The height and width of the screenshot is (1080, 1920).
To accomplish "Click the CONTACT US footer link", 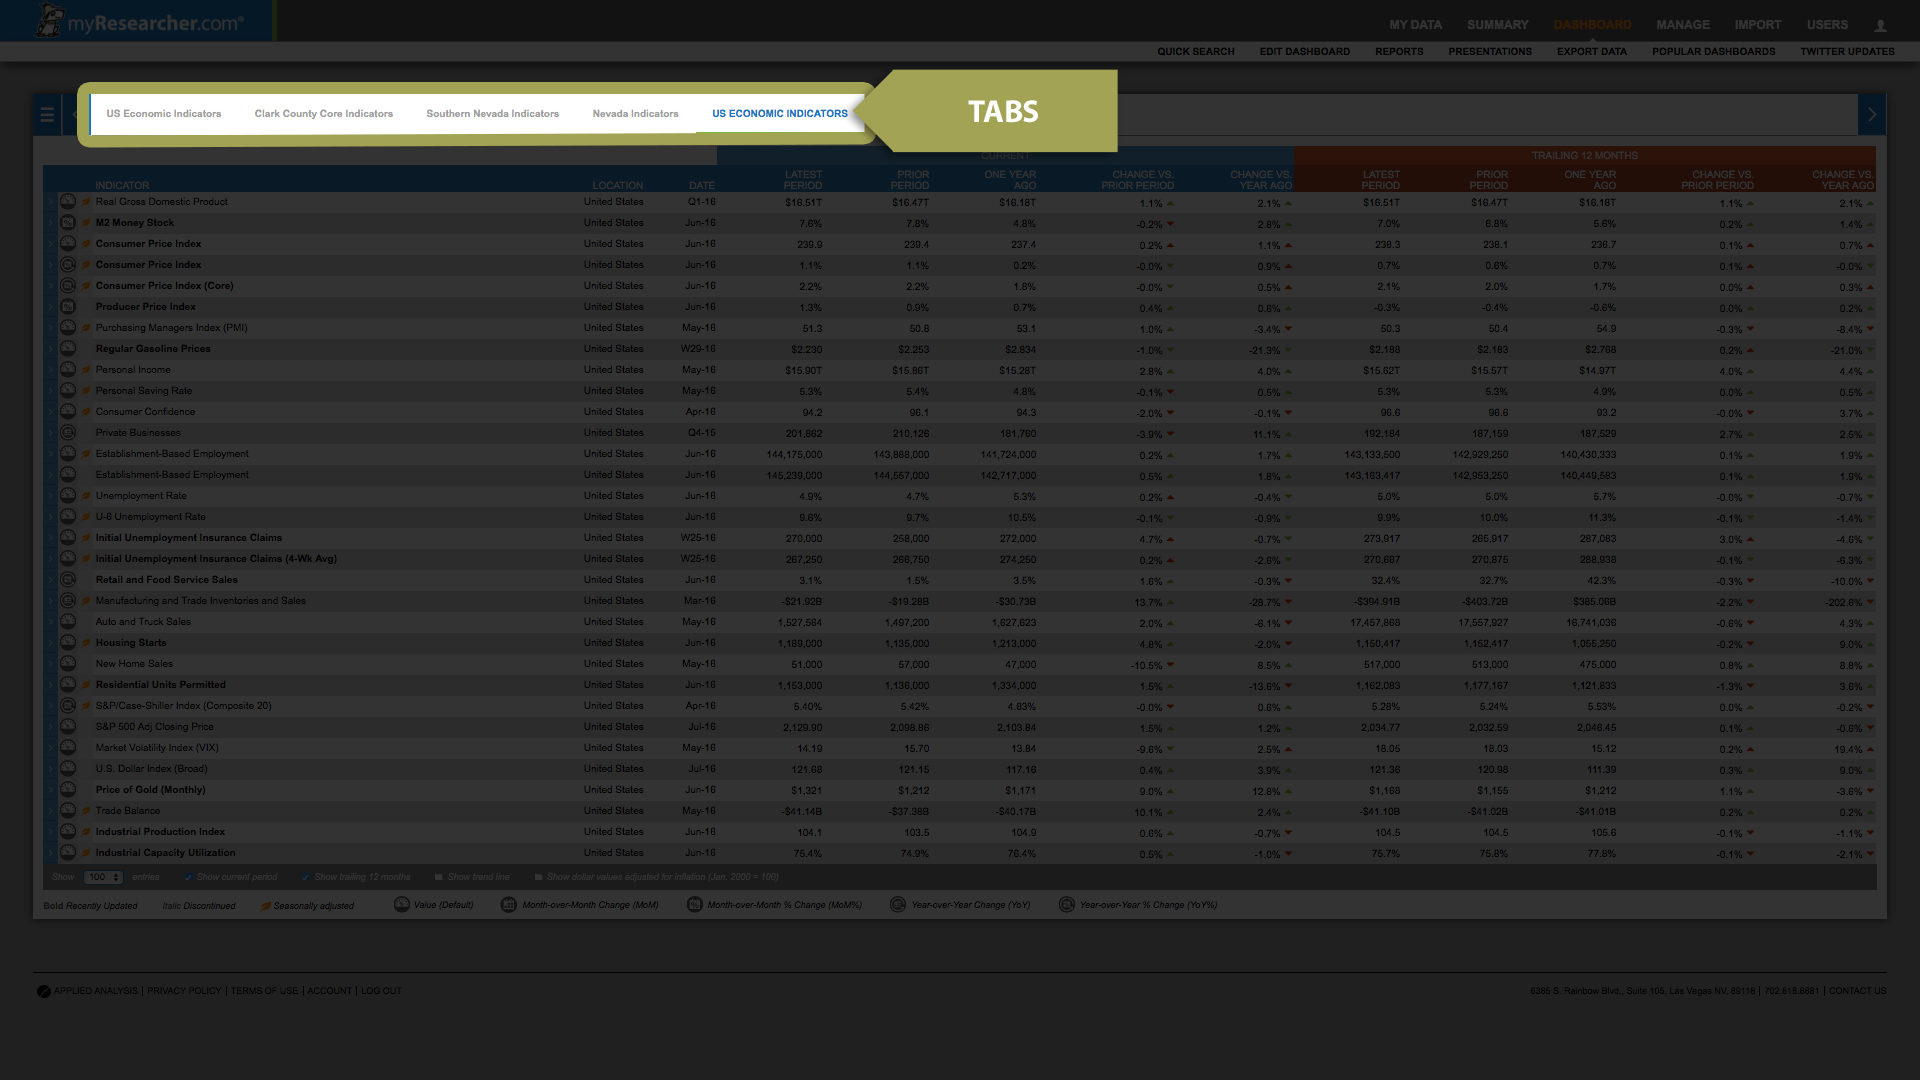I will (1857, 991).
